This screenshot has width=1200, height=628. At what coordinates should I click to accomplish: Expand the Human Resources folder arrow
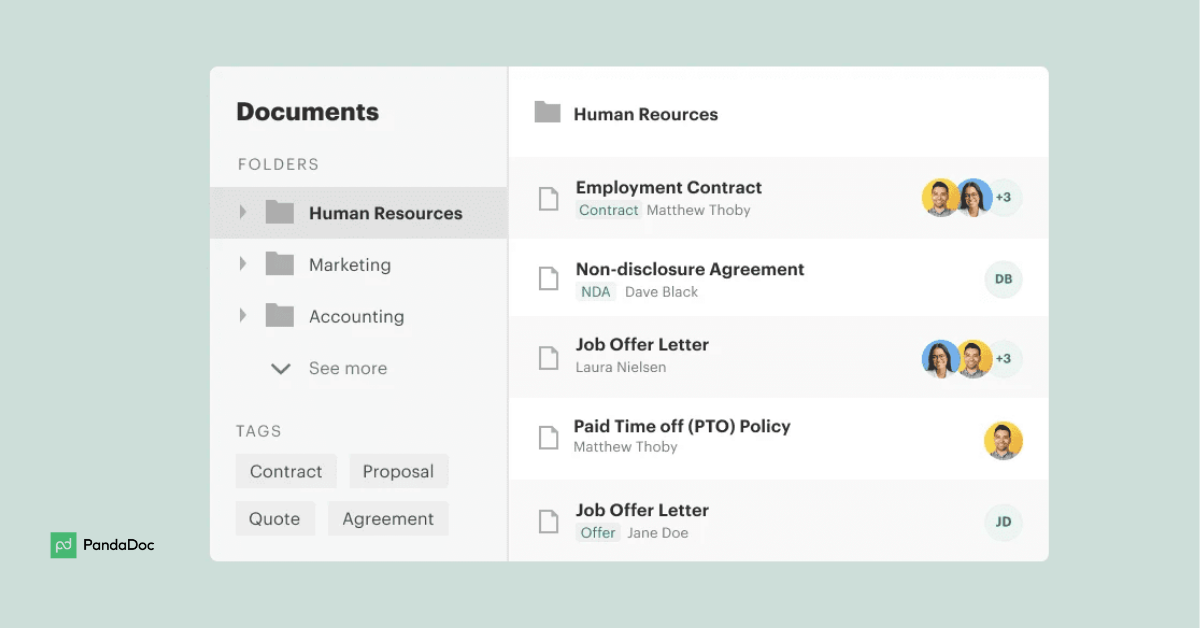pos(242,213)
